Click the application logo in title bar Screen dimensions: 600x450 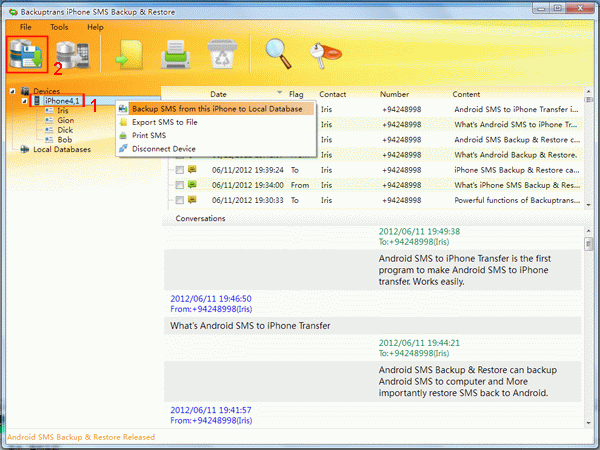pyautogui.click(x=13, y=12)
